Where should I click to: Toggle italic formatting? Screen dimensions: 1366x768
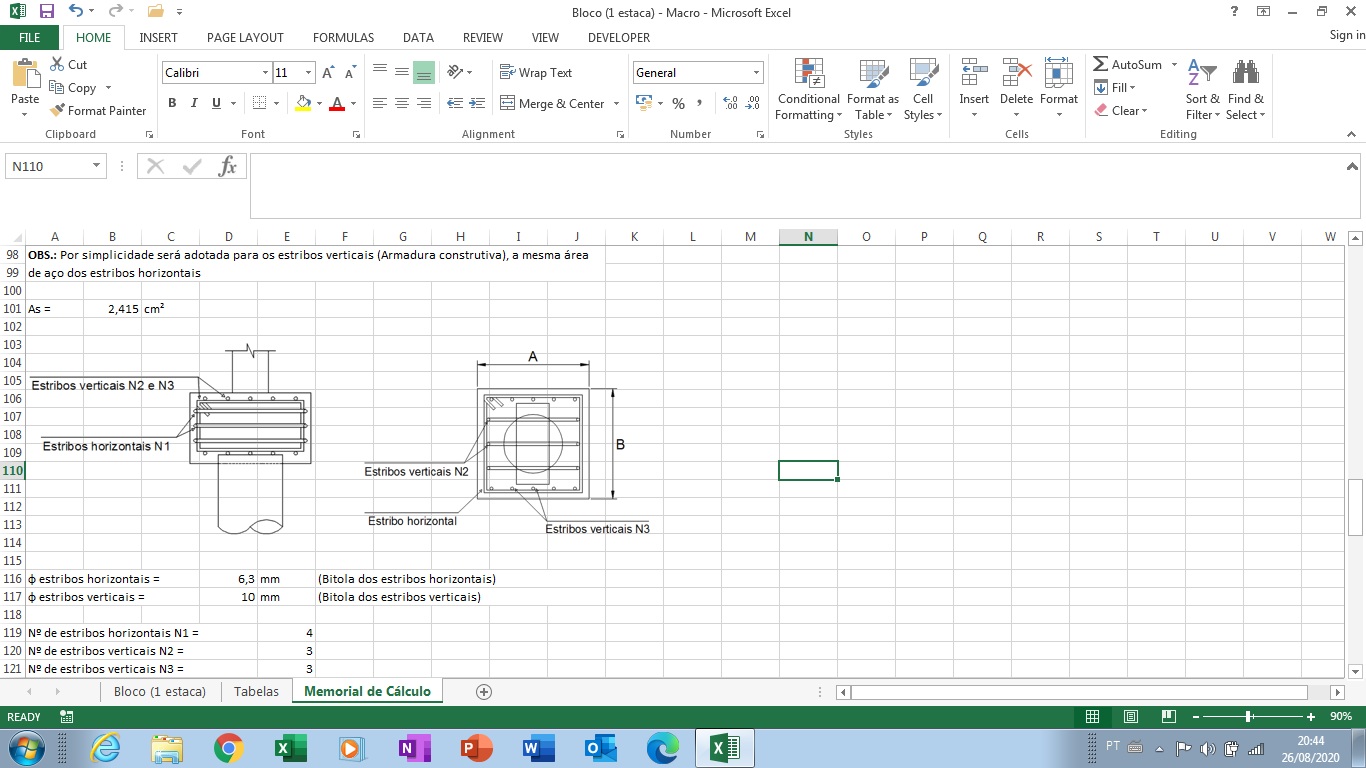(193, 103)
